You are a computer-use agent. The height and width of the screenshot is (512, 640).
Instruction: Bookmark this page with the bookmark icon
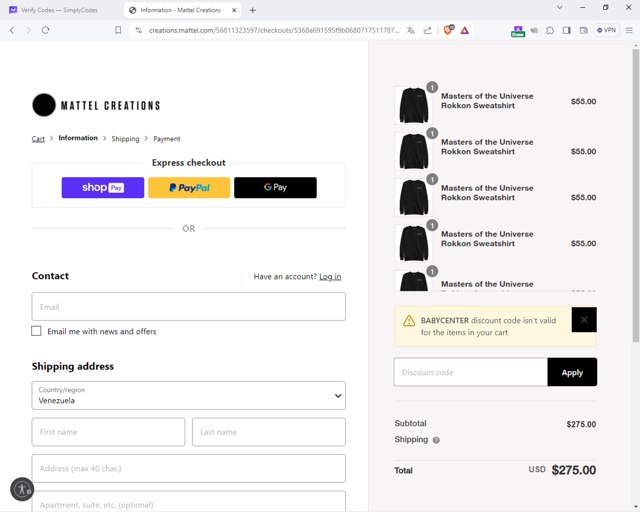(118, 30)
